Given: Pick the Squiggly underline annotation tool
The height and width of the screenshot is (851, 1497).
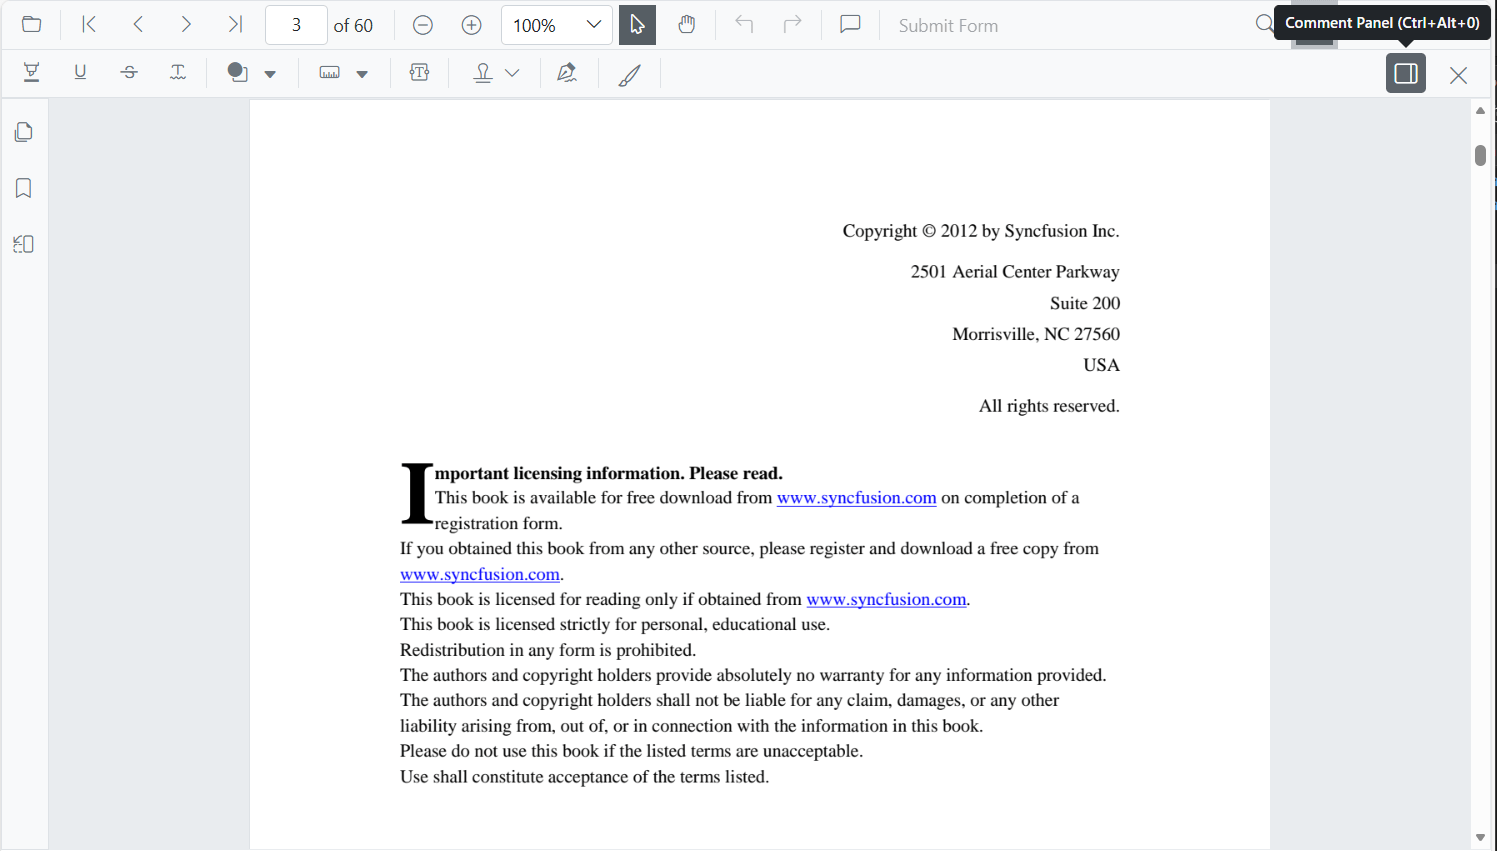Looking at the screenshot, I should (x=178, y=73).
